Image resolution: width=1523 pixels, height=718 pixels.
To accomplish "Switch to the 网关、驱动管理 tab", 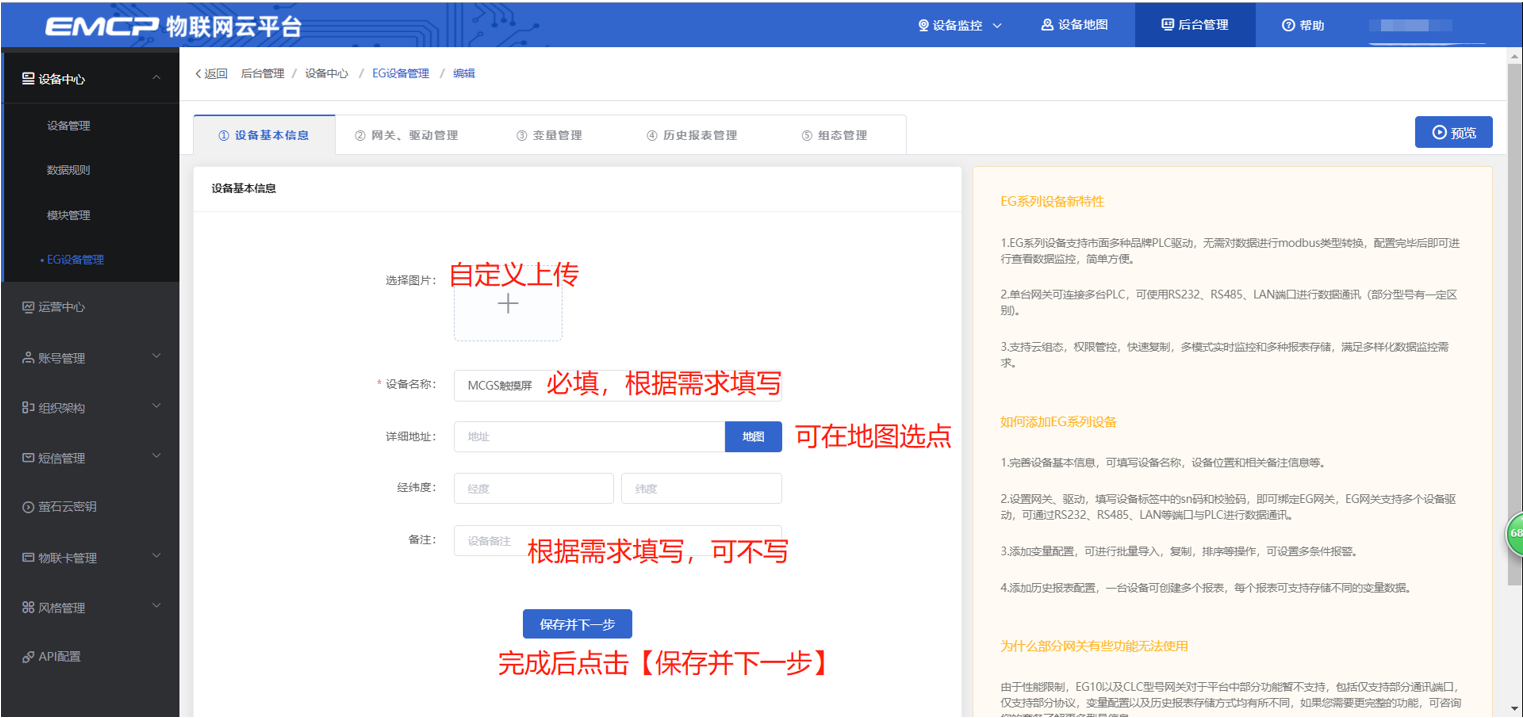I will (406, 135).
